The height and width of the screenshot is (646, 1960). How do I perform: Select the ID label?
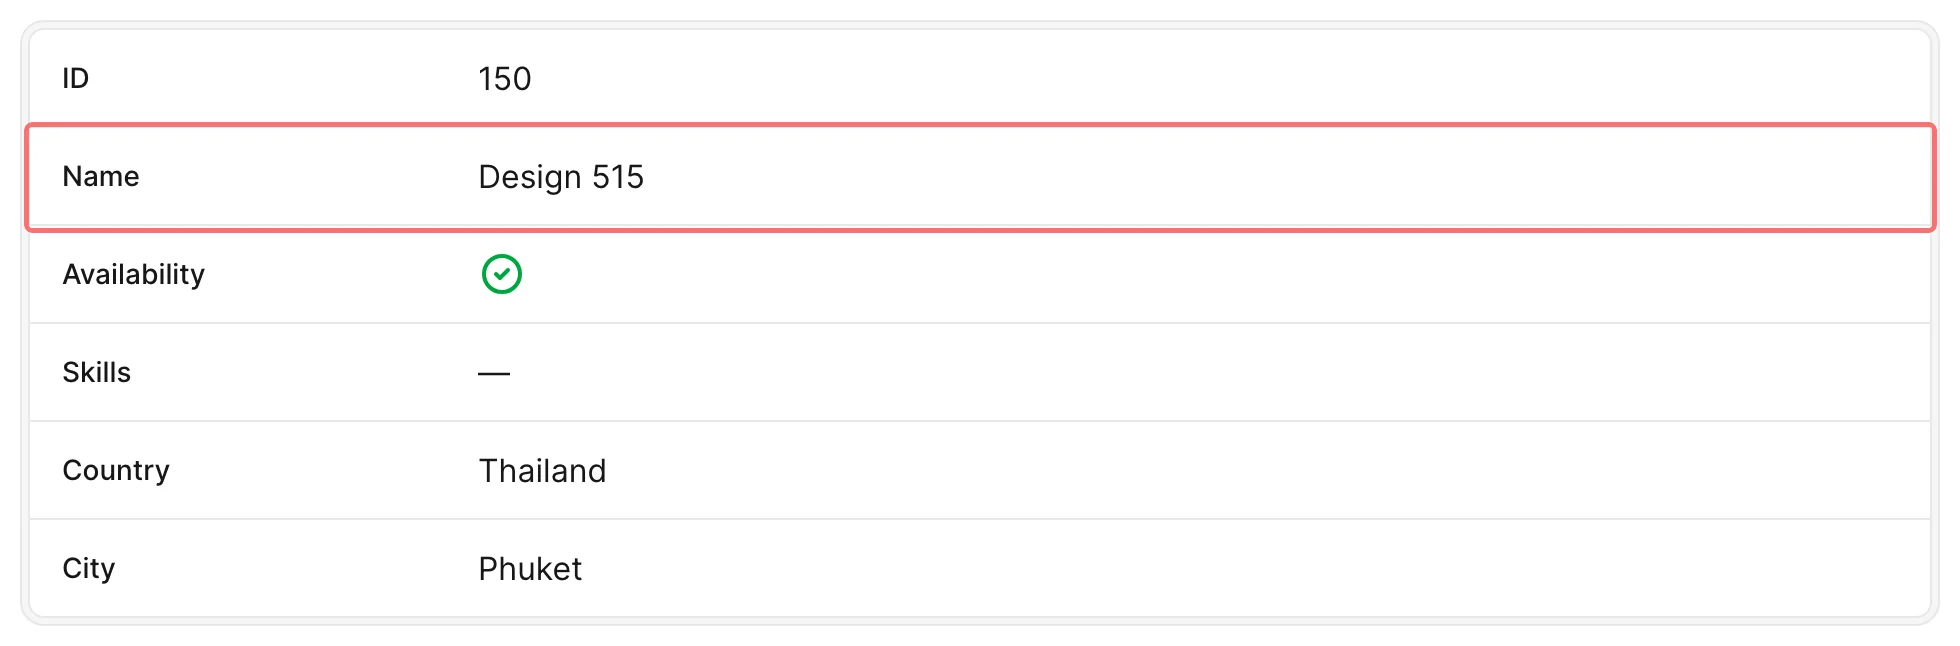pos(76,78)
